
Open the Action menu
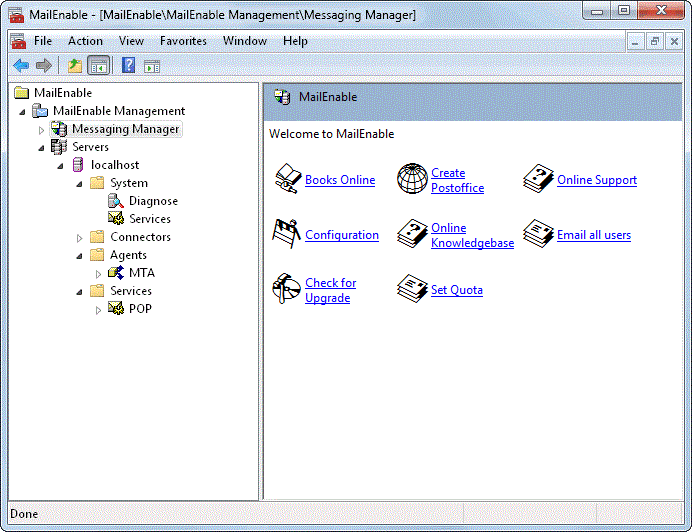(85, 41)
